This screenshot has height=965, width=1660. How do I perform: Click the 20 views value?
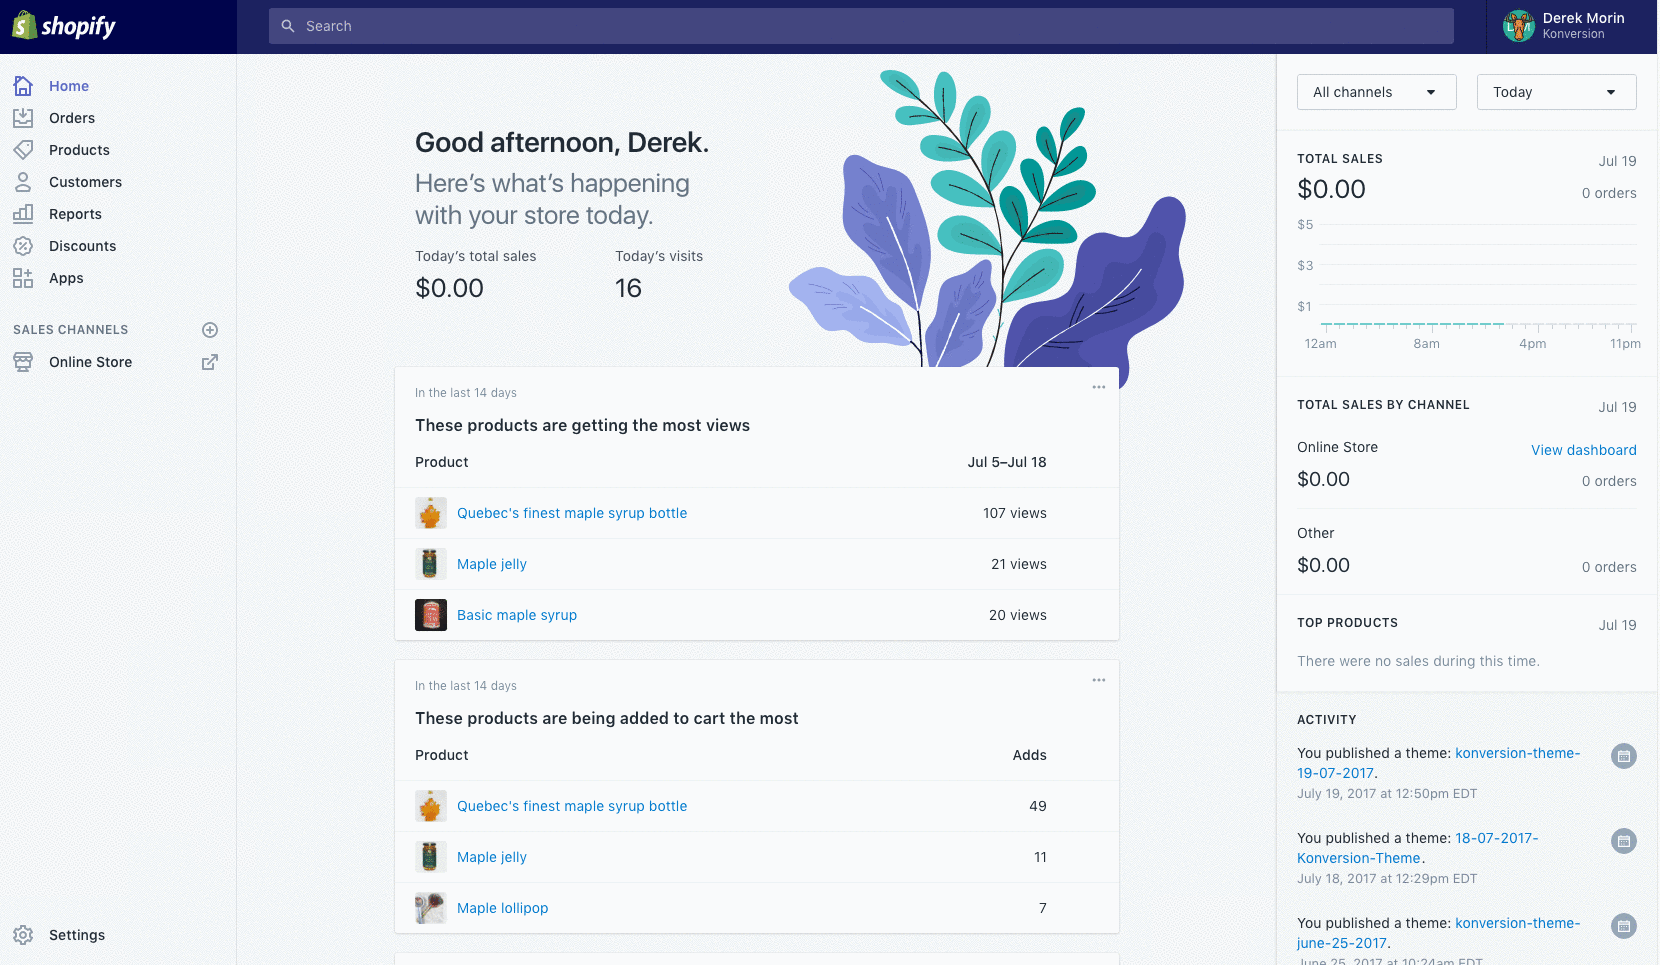[x=1018, y=615]
